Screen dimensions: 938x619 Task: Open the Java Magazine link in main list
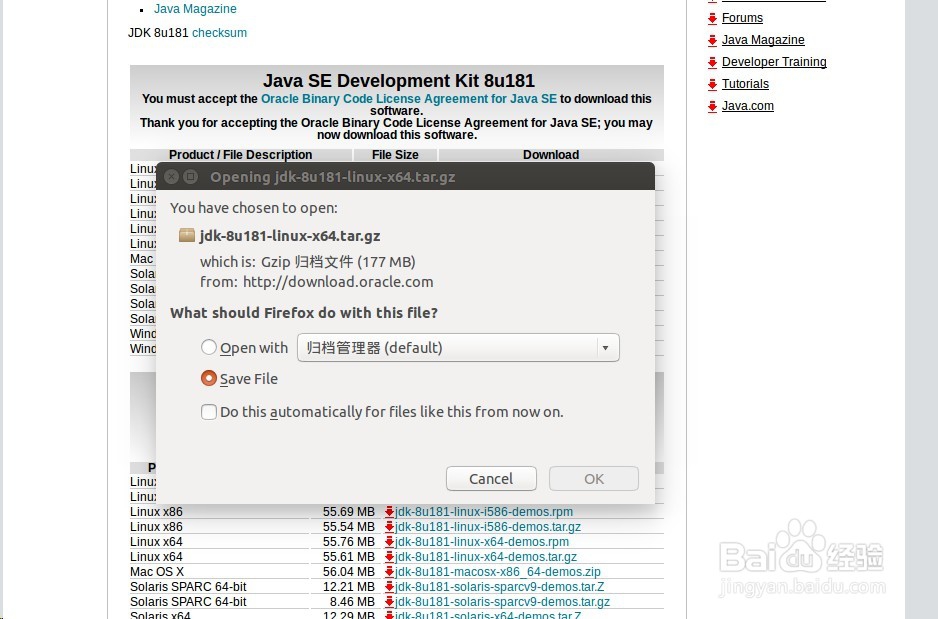click(195, 9)
